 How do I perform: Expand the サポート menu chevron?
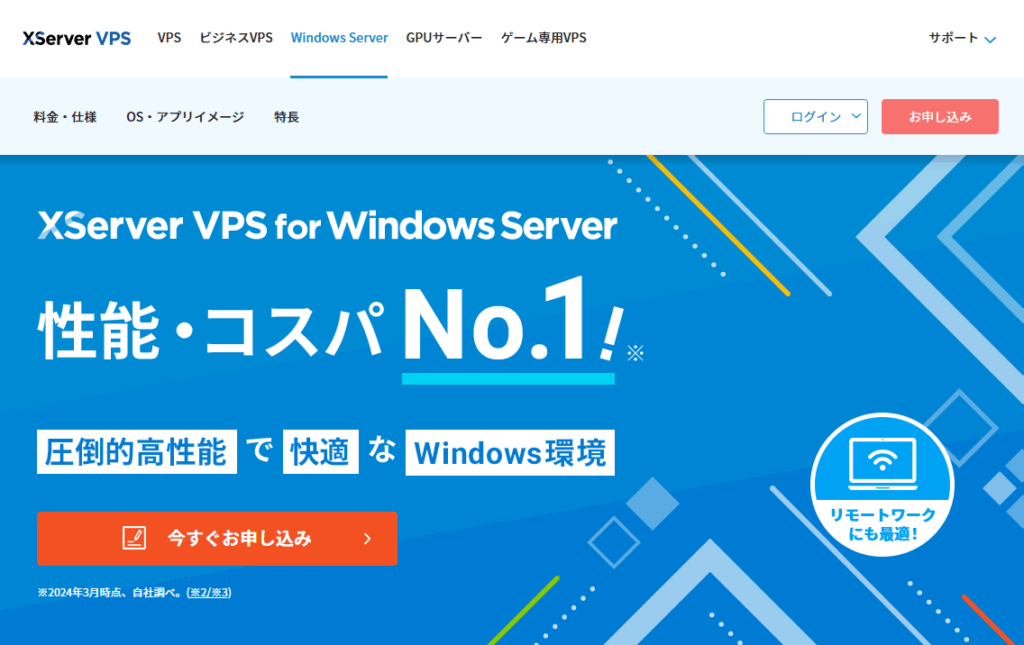coord(990,40)
